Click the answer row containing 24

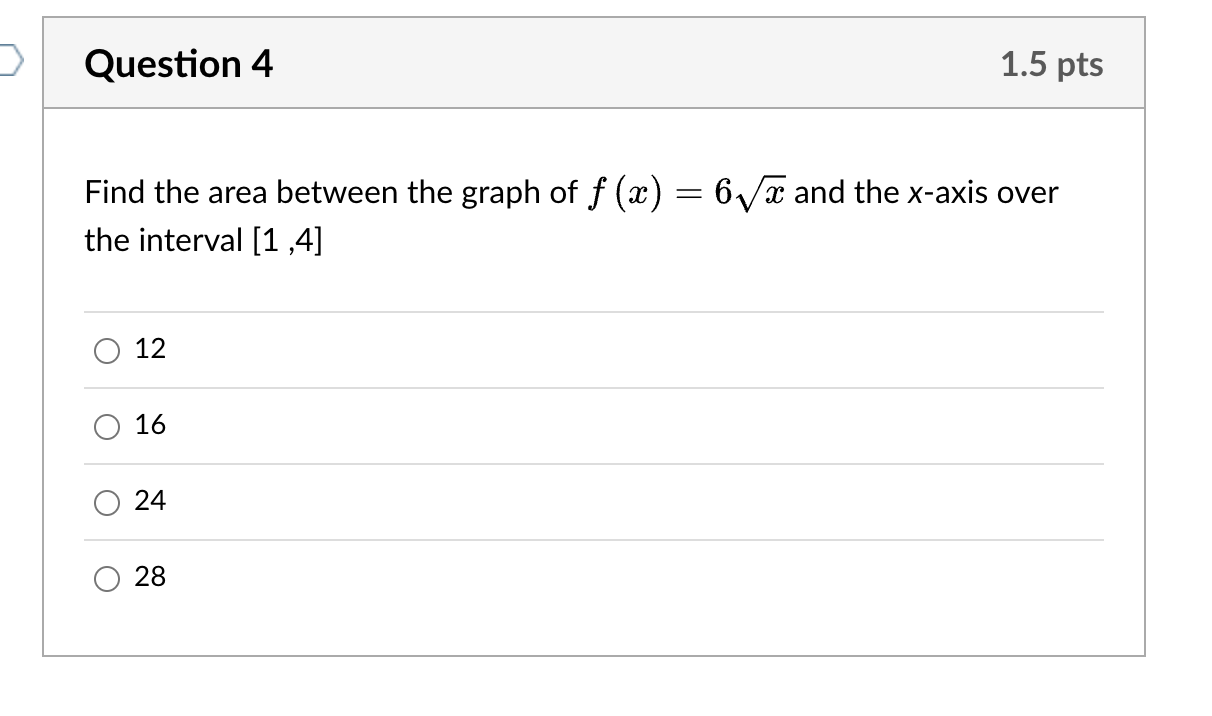point(500,502)
